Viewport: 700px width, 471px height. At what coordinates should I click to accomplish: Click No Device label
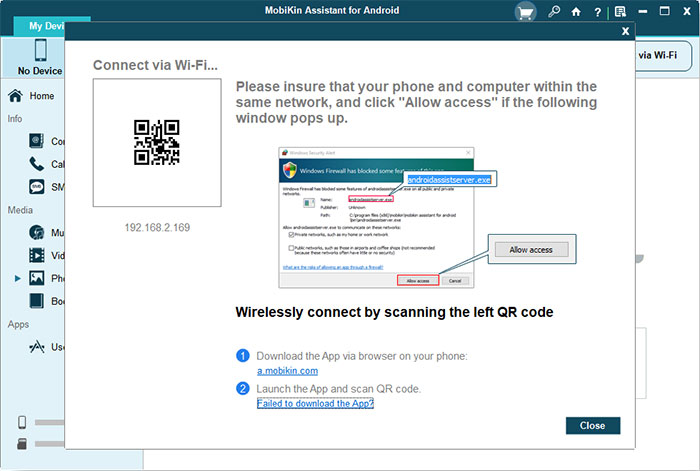tap(40, 71)
